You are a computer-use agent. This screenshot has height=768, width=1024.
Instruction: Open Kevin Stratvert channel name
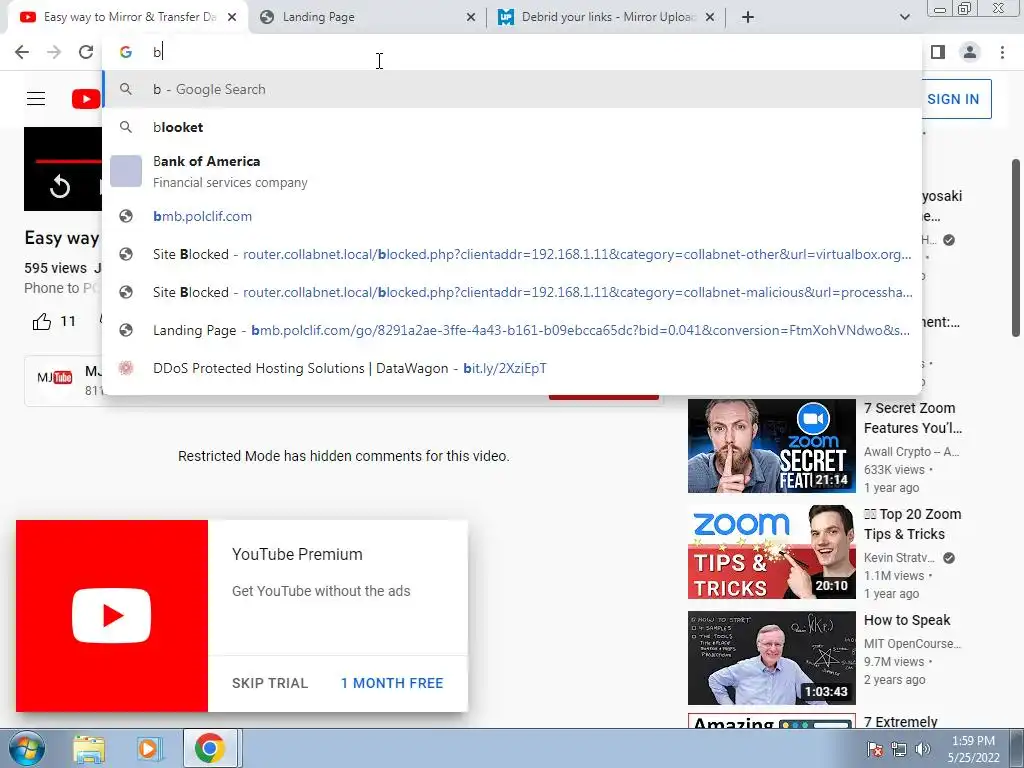899,558
